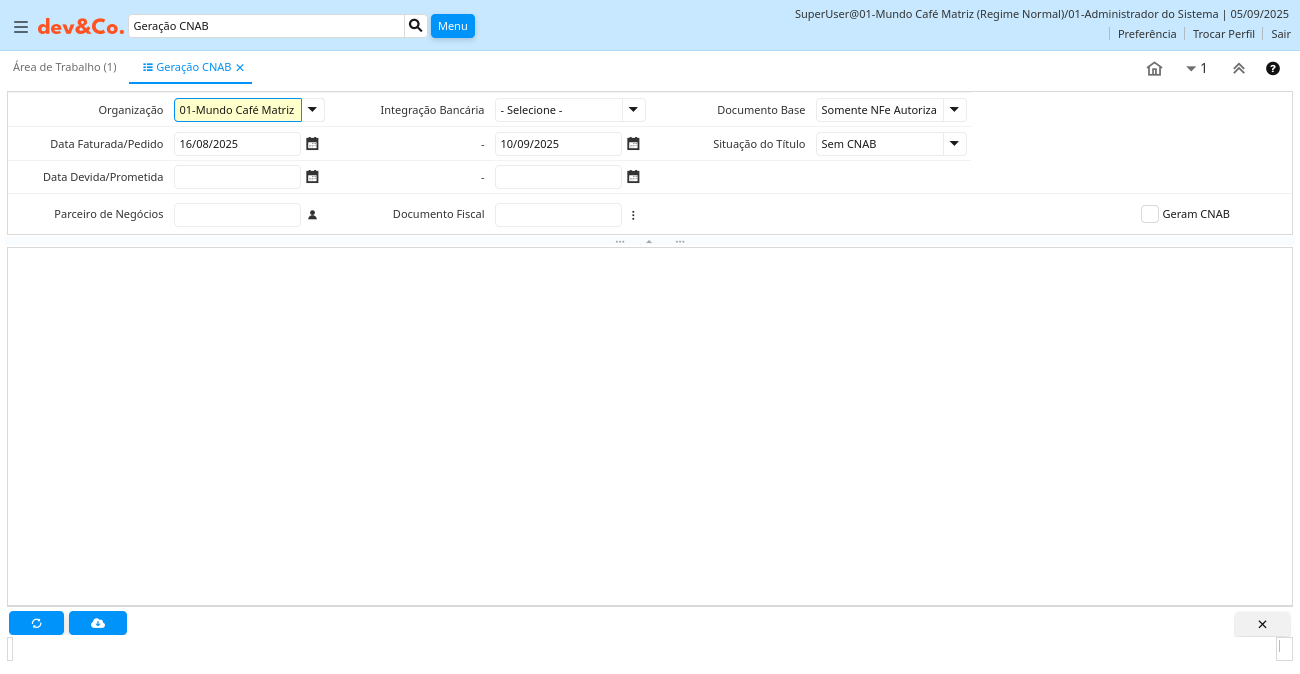Click the Parceiro de Negócios input field
The height and width of the screenshot is (674, 1300).
point(237,215)
